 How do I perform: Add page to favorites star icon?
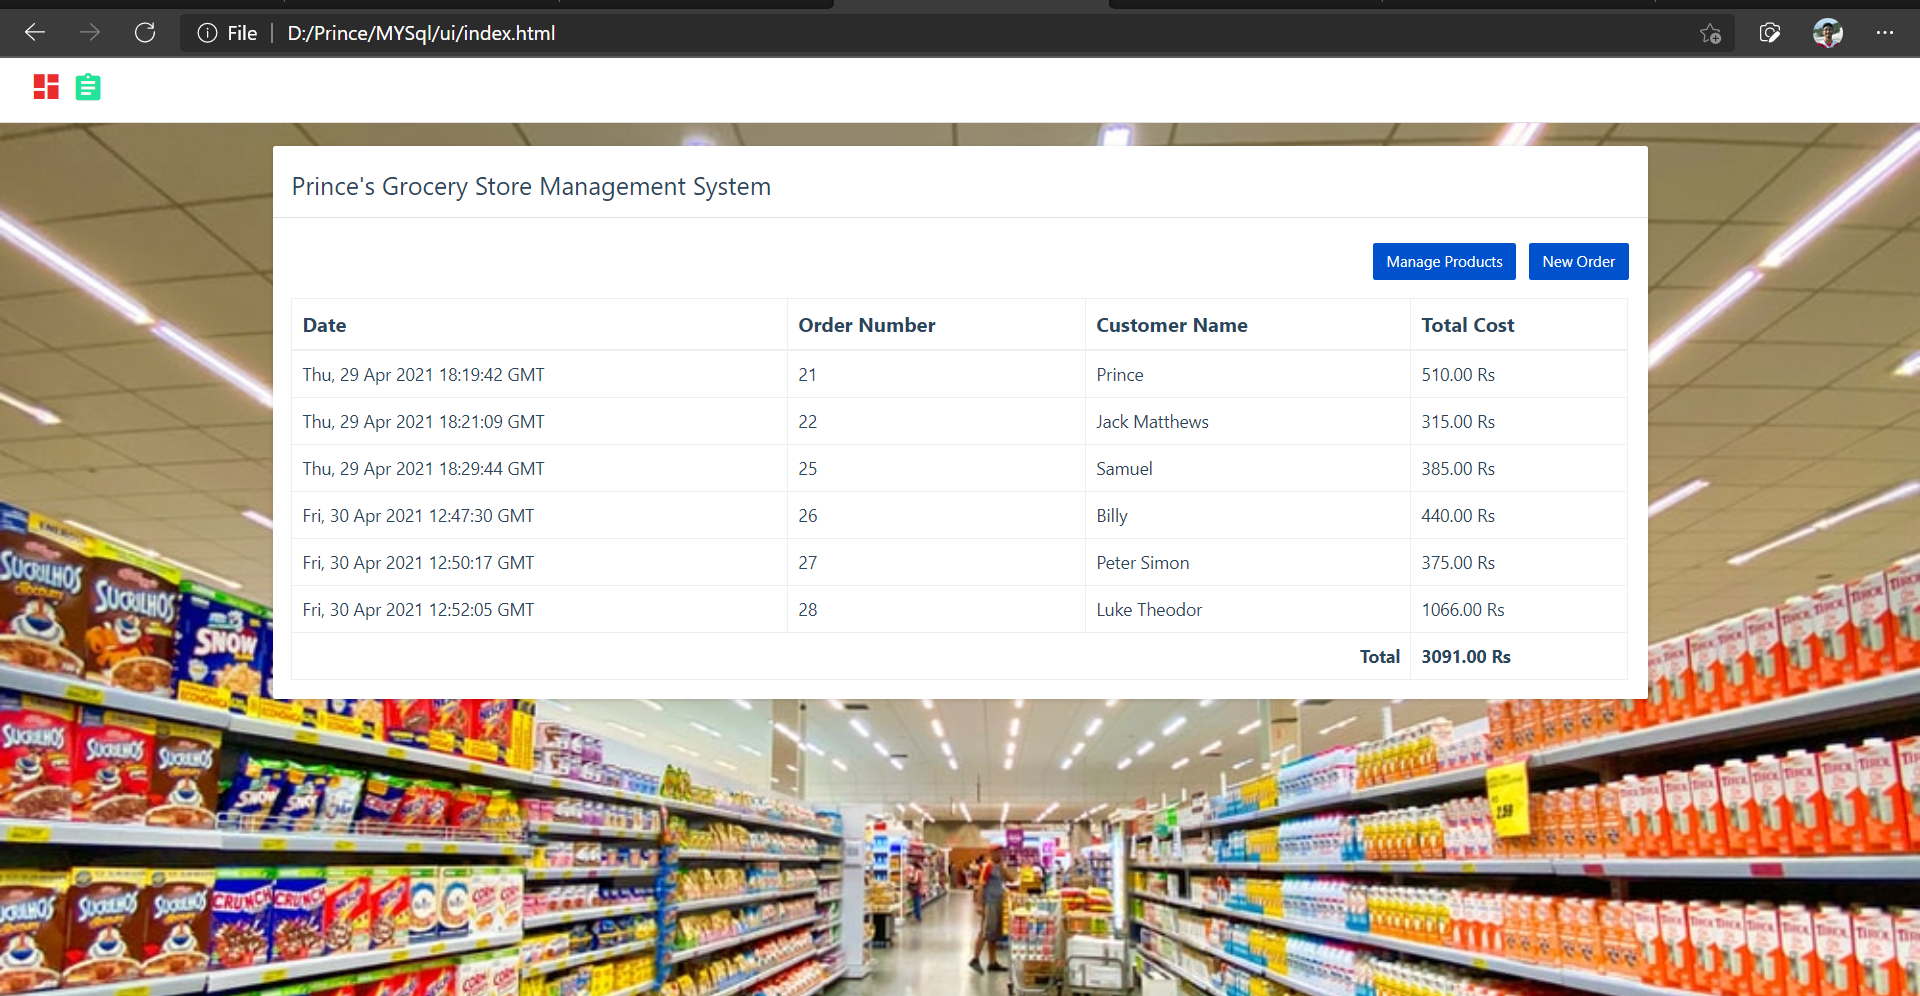point(1710,34)
